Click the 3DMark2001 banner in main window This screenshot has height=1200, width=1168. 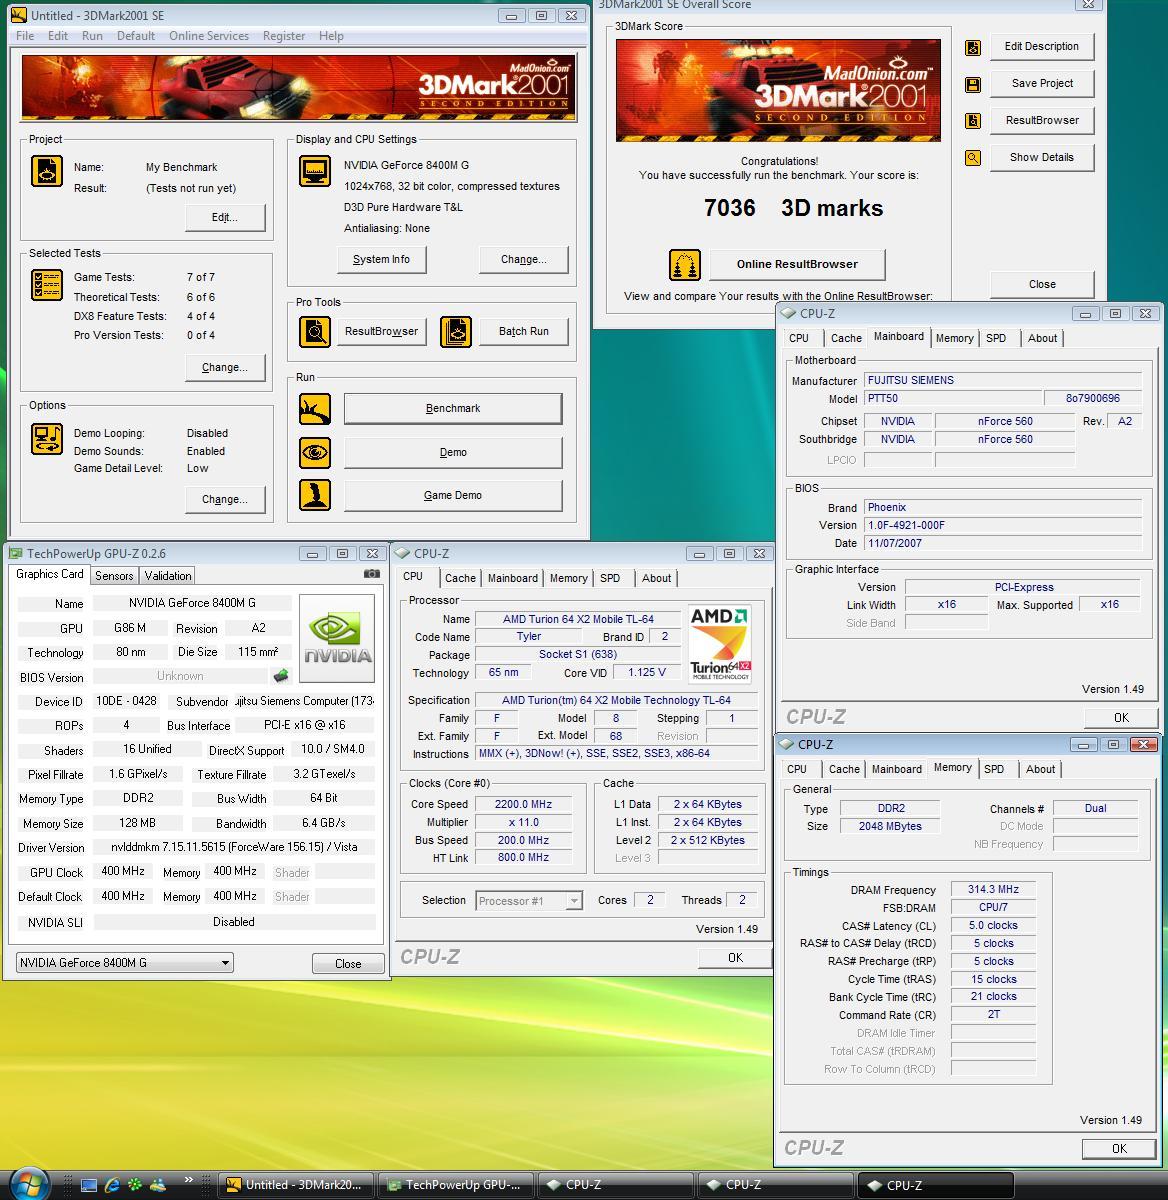coord(298,87)
